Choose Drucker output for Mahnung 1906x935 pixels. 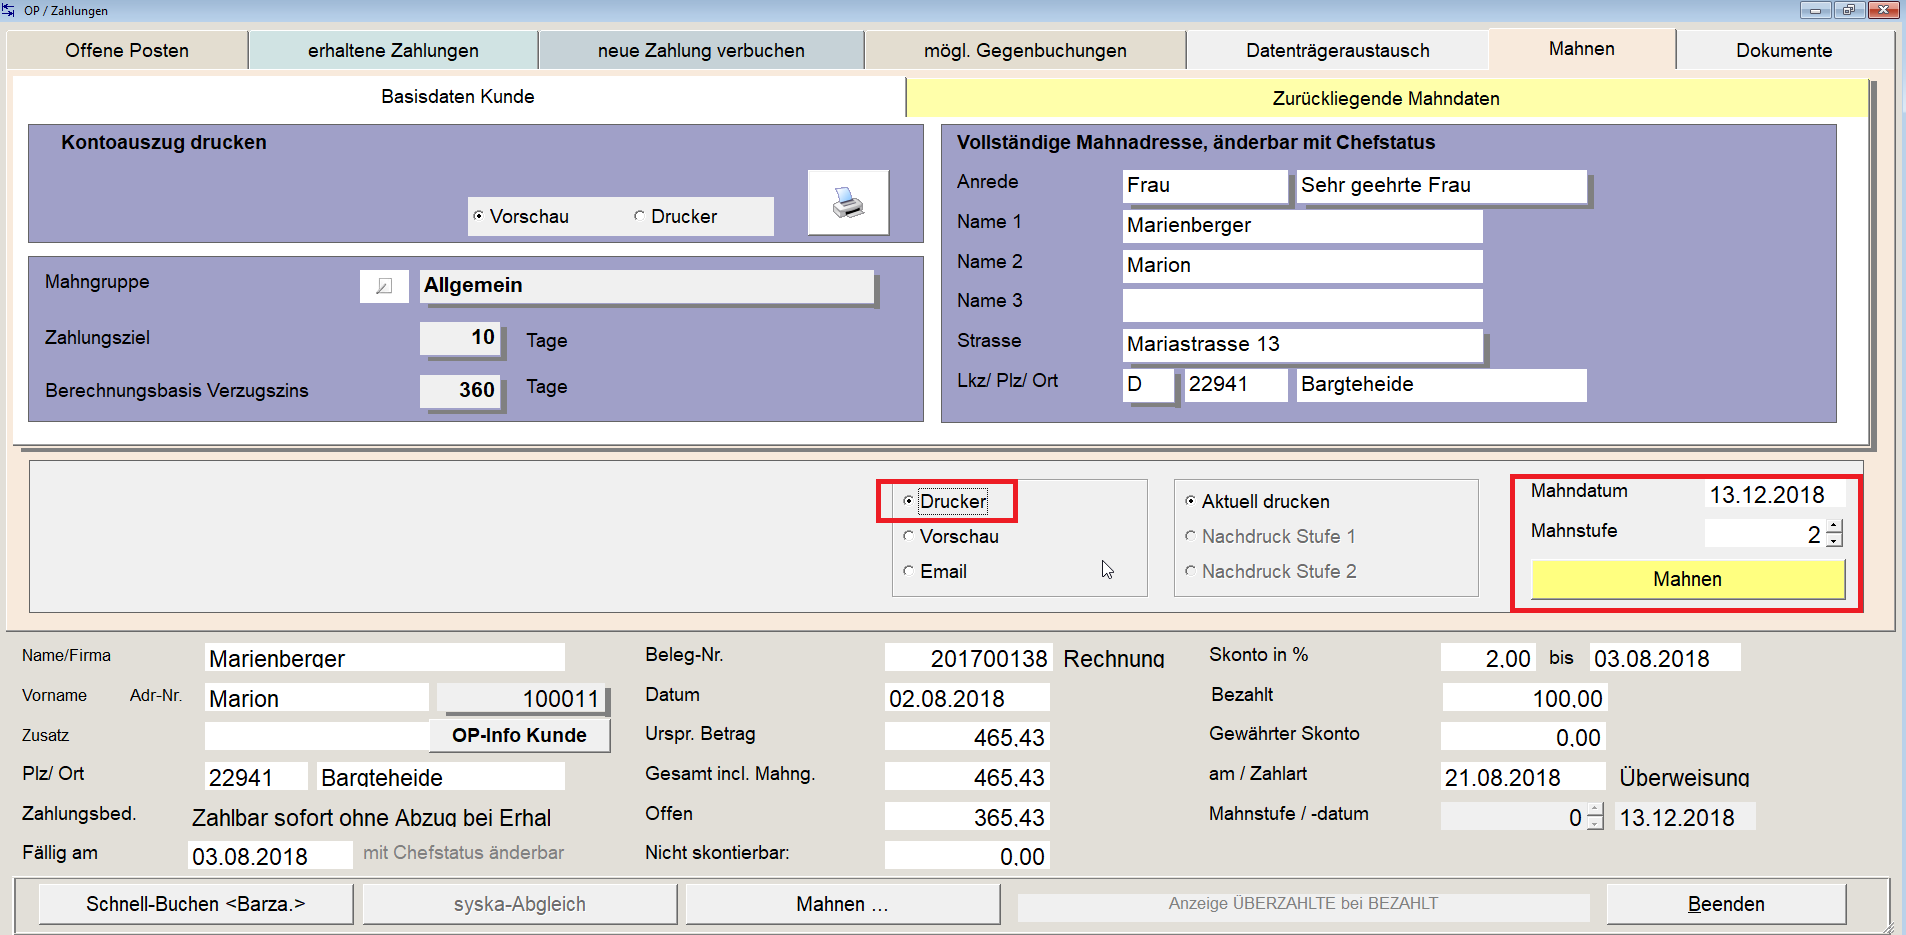coord(945,501)
